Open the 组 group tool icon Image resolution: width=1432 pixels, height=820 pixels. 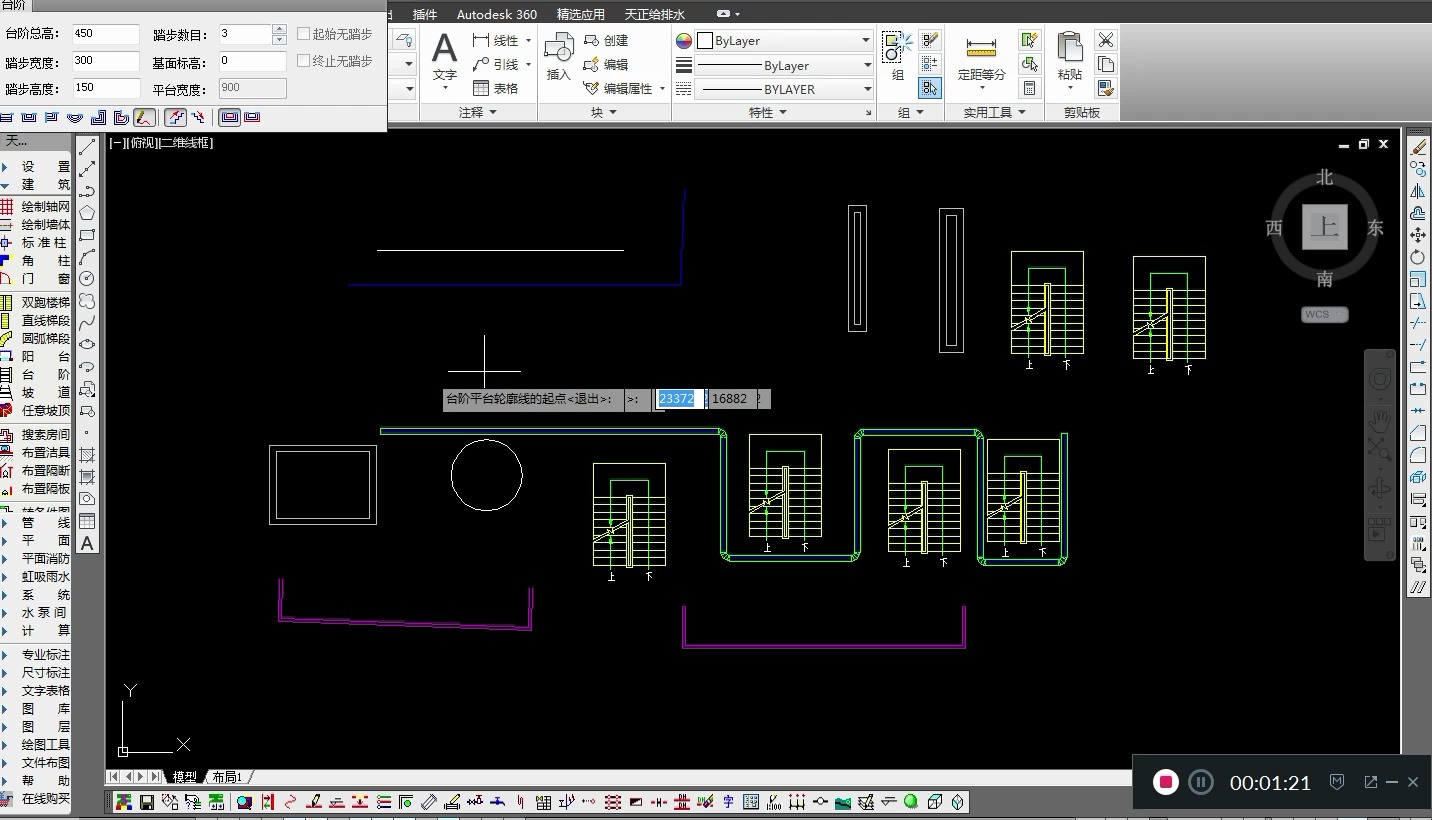coord(897,57)
